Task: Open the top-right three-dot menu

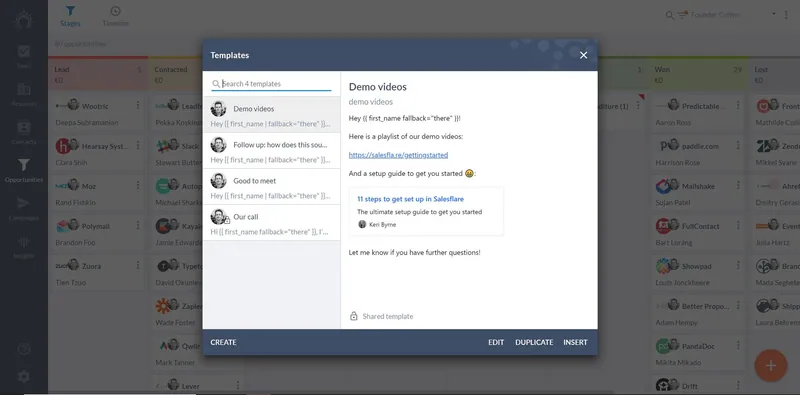Action: click(x=786, y=15)
